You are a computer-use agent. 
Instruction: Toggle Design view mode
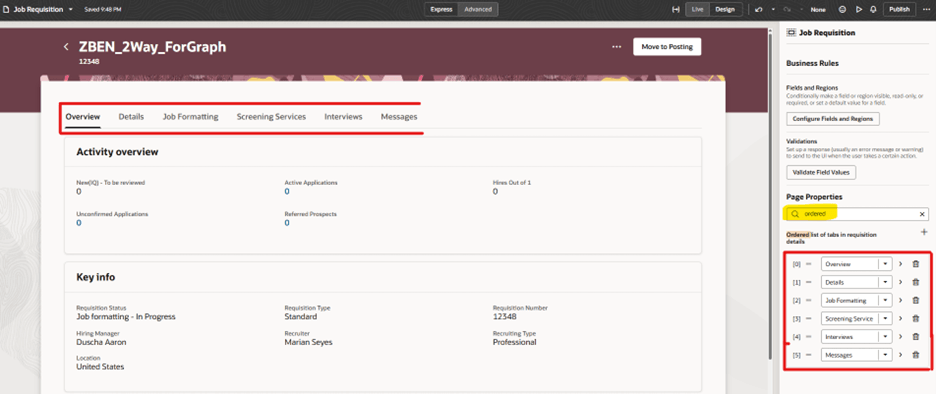(725, 10)
